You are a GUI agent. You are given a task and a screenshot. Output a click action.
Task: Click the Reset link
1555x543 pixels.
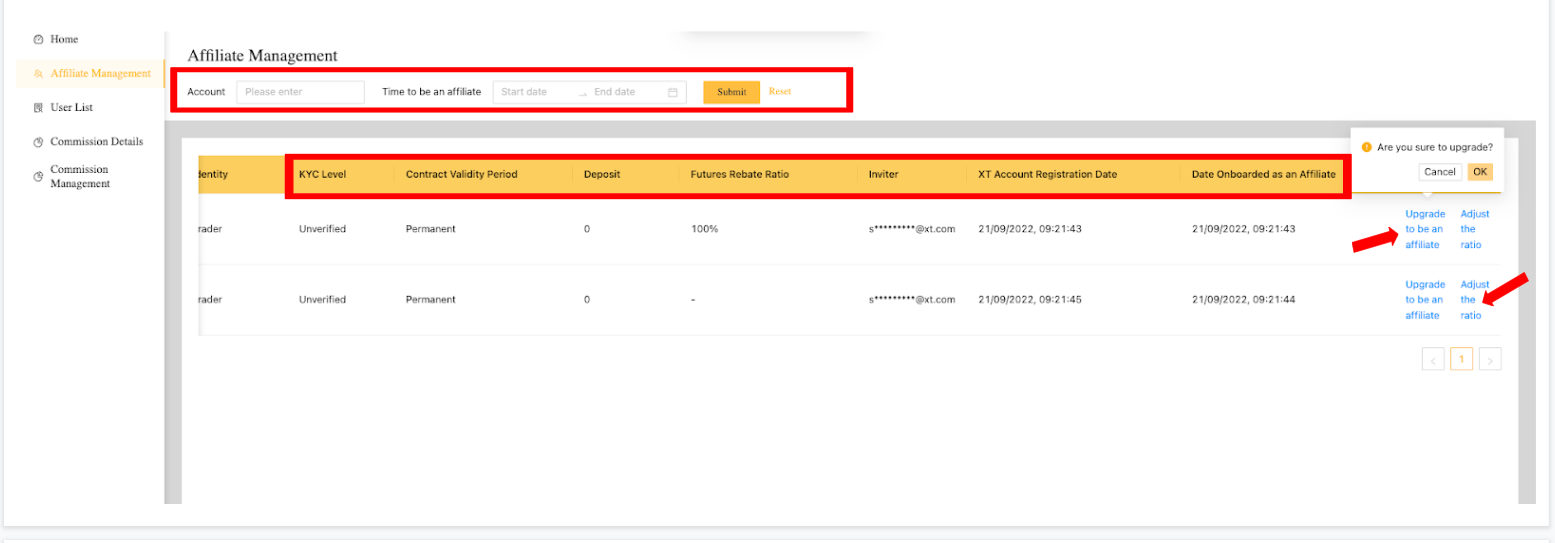tap(779, 91)
